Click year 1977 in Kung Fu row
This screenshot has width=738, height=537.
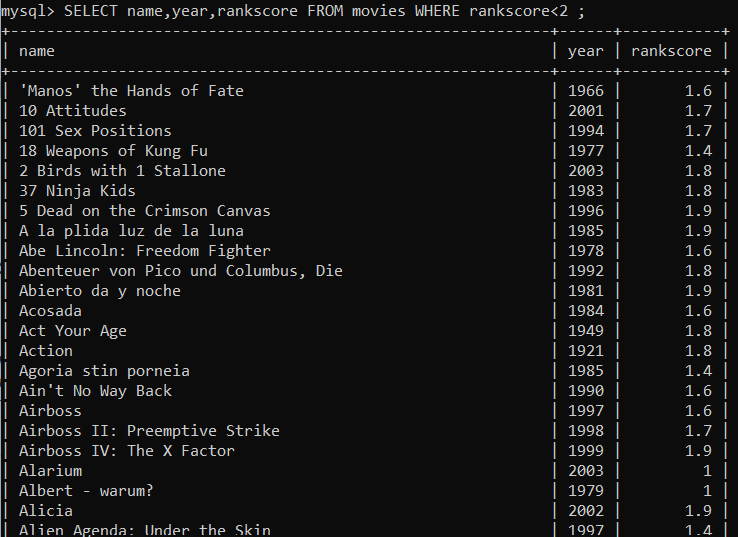point(586,151)
